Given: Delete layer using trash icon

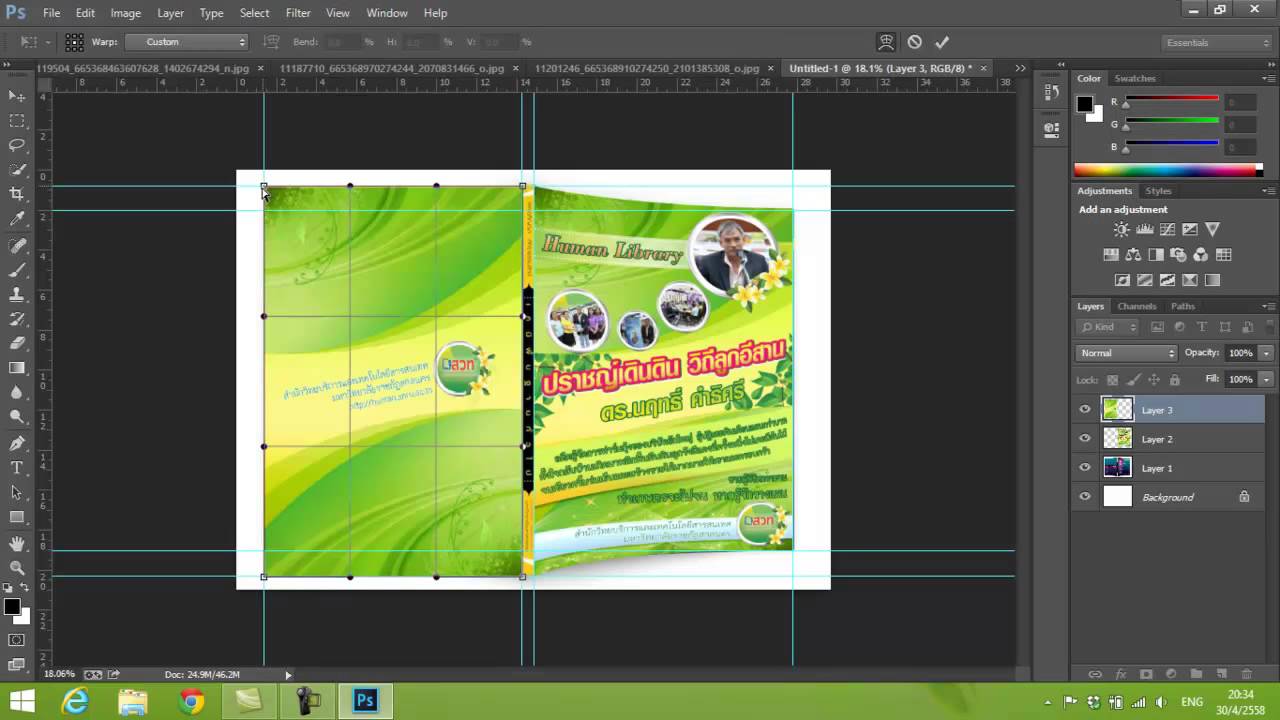Looking at the screenshot, I should (1246, 675).
